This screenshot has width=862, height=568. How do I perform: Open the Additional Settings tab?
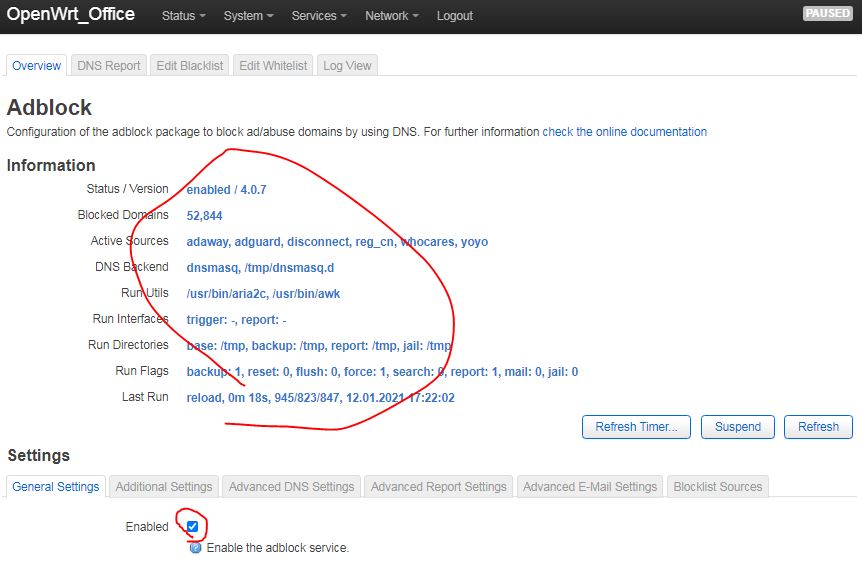click(164, 487)
